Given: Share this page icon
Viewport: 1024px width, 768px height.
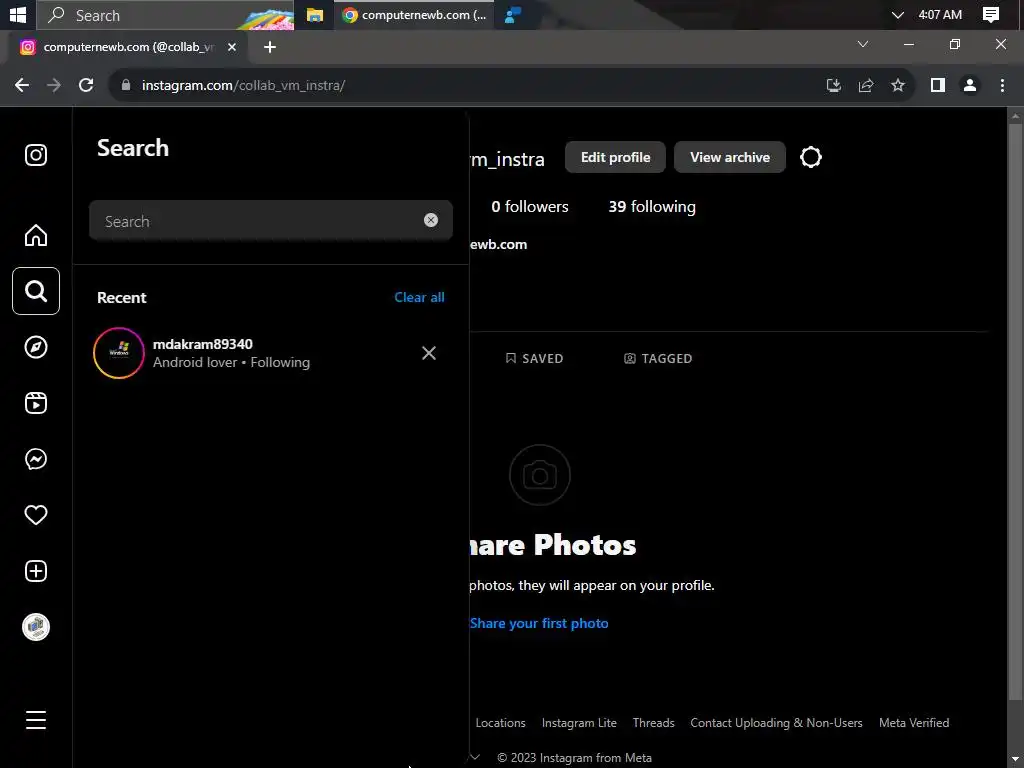Looking at the screenshot, I should click(866, 86).
